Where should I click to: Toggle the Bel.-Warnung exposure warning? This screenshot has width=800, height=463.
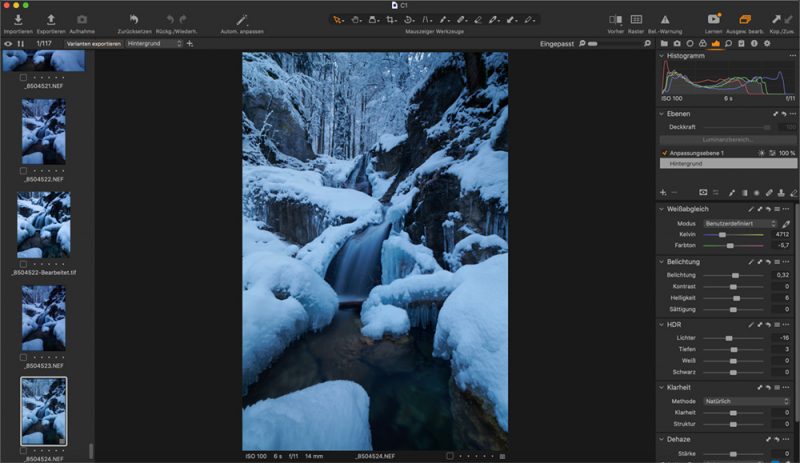(x=665, y=20)
